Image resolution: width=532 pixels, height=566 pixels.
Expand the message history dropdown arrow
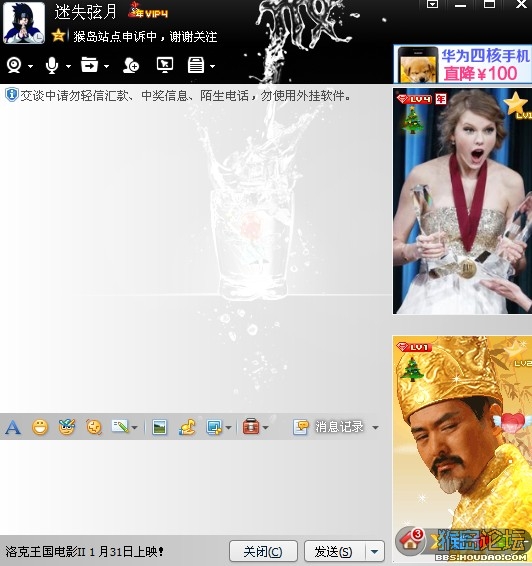(375, 428)
